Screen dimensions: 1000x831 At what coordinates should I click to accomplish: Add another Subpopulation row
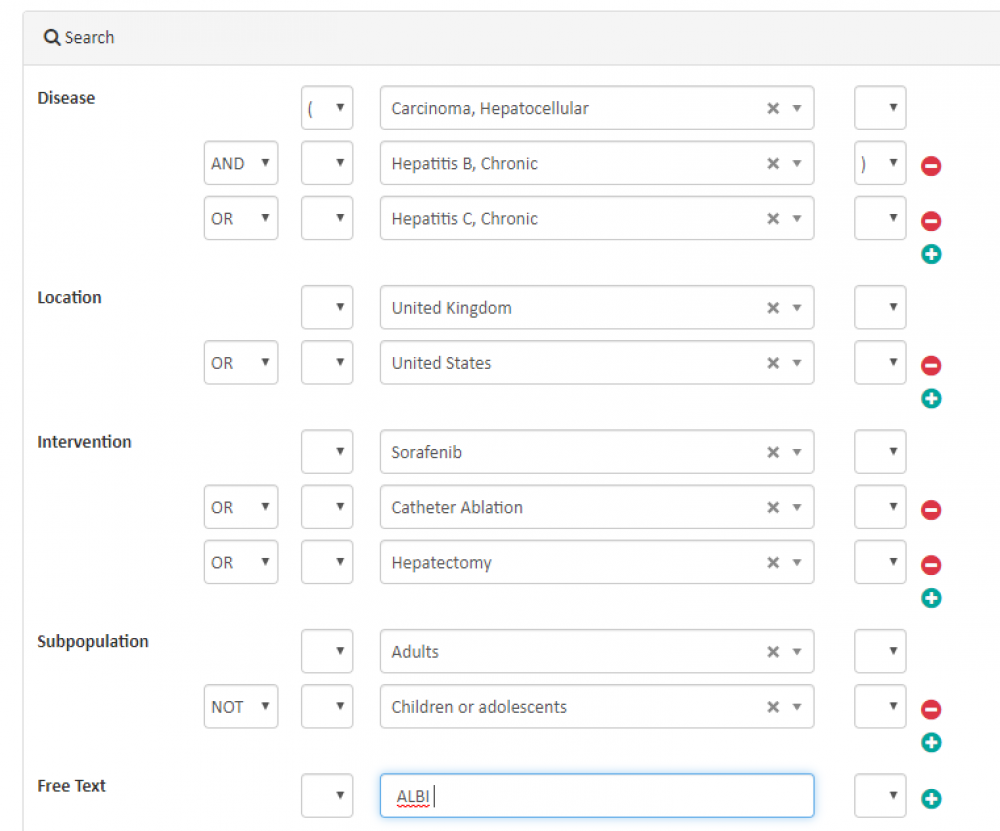(931, 742)
